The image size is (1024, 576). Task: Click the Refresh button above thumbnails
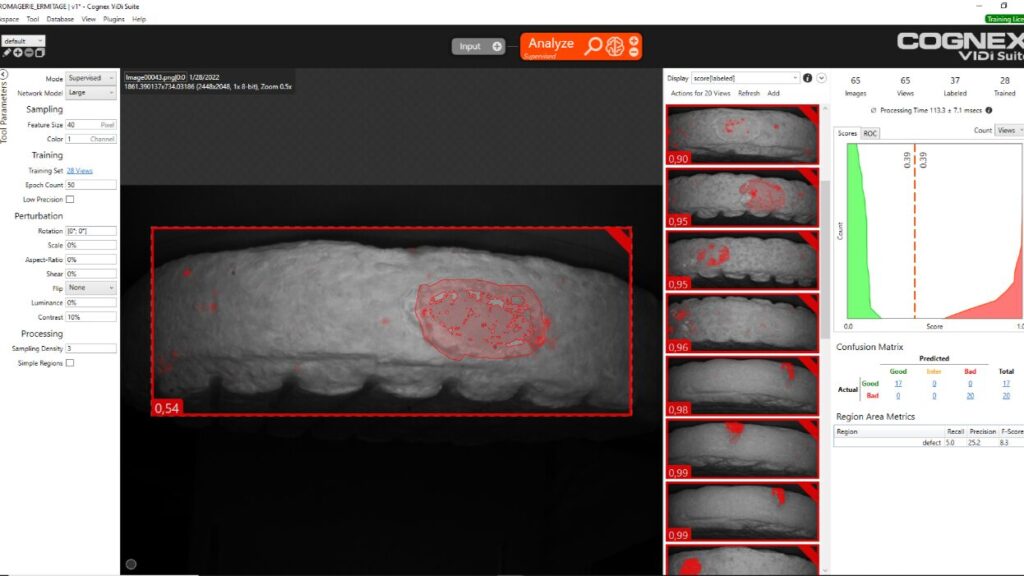748,93
